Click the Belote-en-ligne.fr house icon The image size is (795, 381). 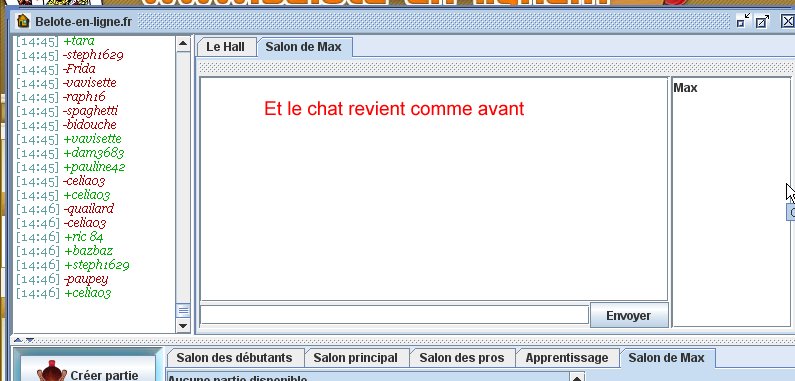(23, 21)
